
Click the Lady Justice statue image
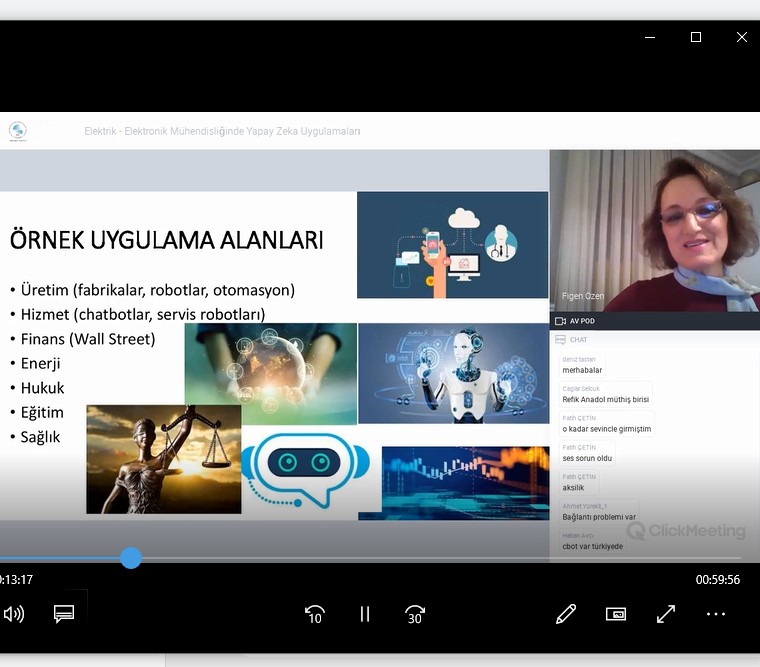click(x=164, y=460)
